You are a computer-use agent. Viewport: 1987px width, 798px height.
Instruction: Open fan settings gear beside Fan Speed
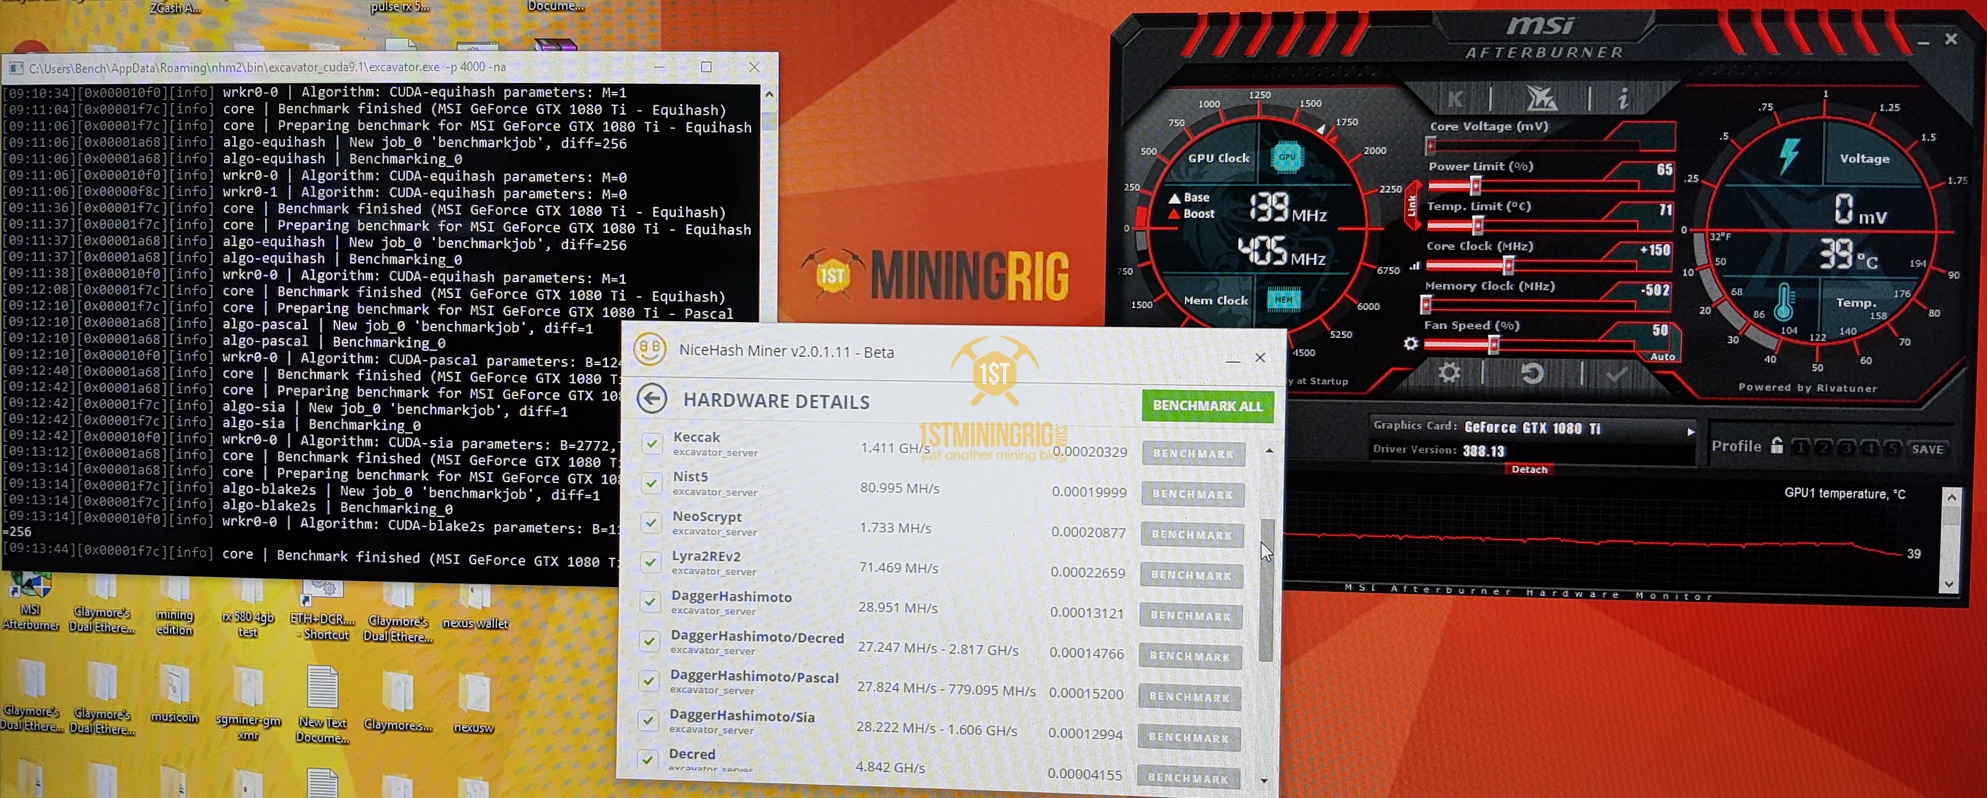[1410, 344]
